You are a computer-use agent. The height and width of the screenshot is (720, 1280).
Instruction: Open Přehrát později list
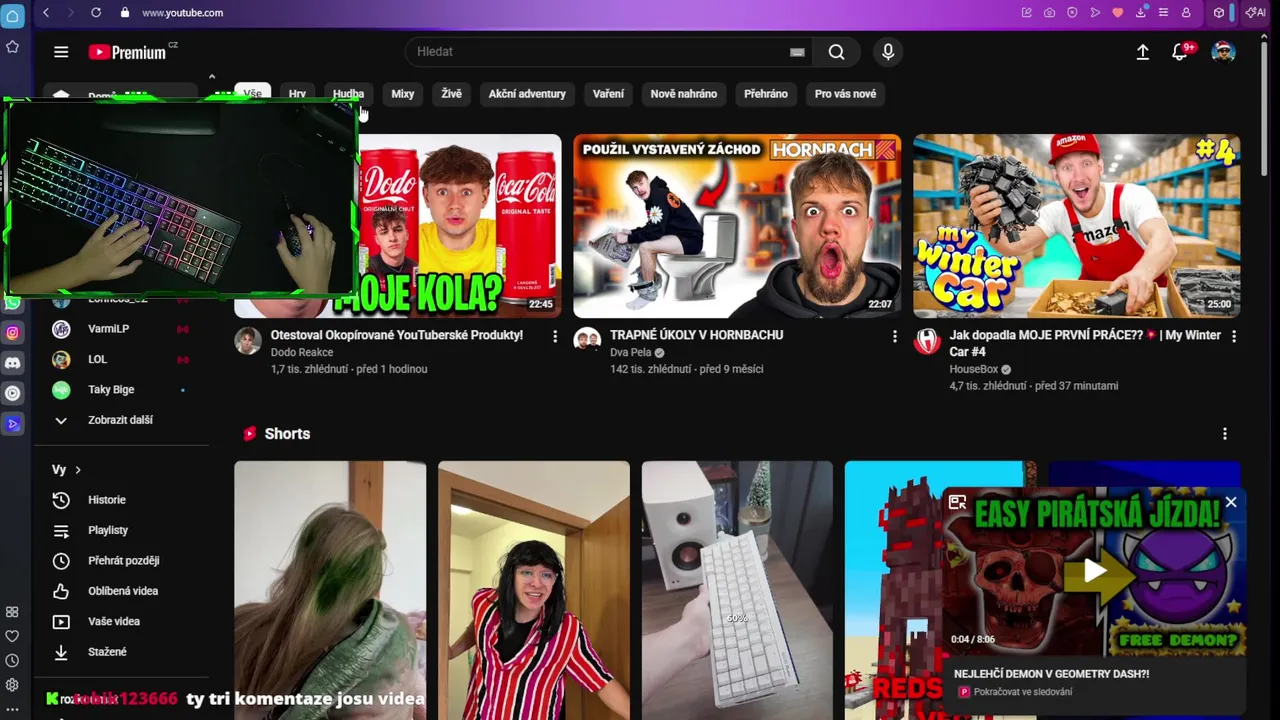(121, 561)
